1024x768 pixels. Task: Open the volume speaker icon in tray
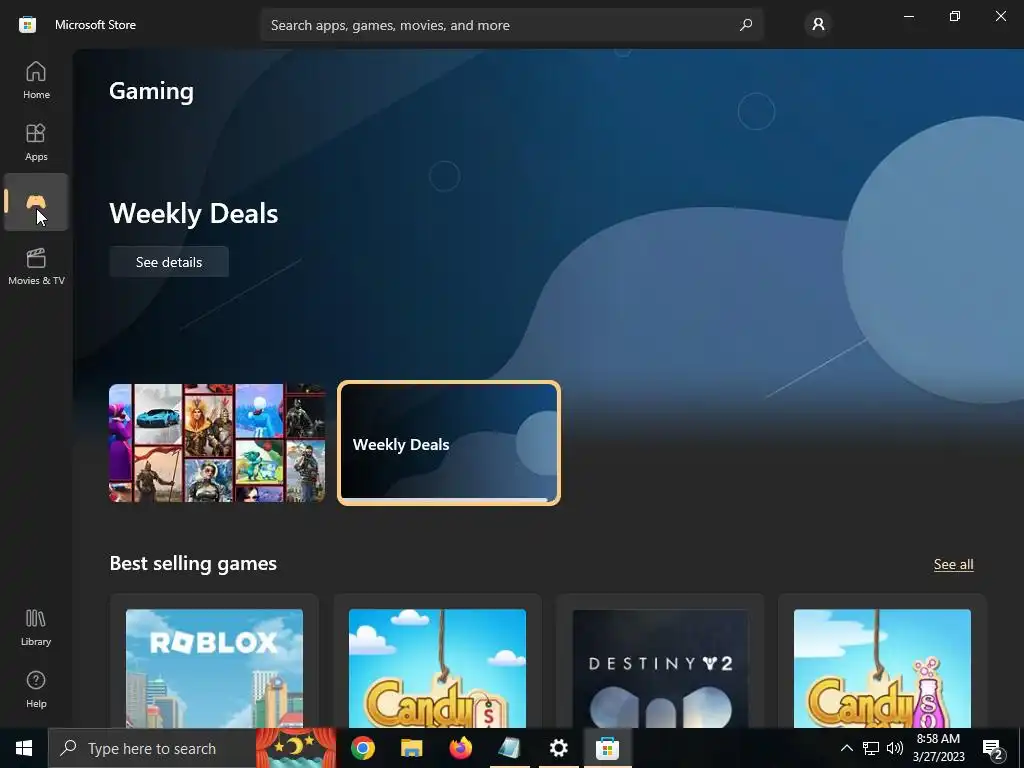(895, 748)
